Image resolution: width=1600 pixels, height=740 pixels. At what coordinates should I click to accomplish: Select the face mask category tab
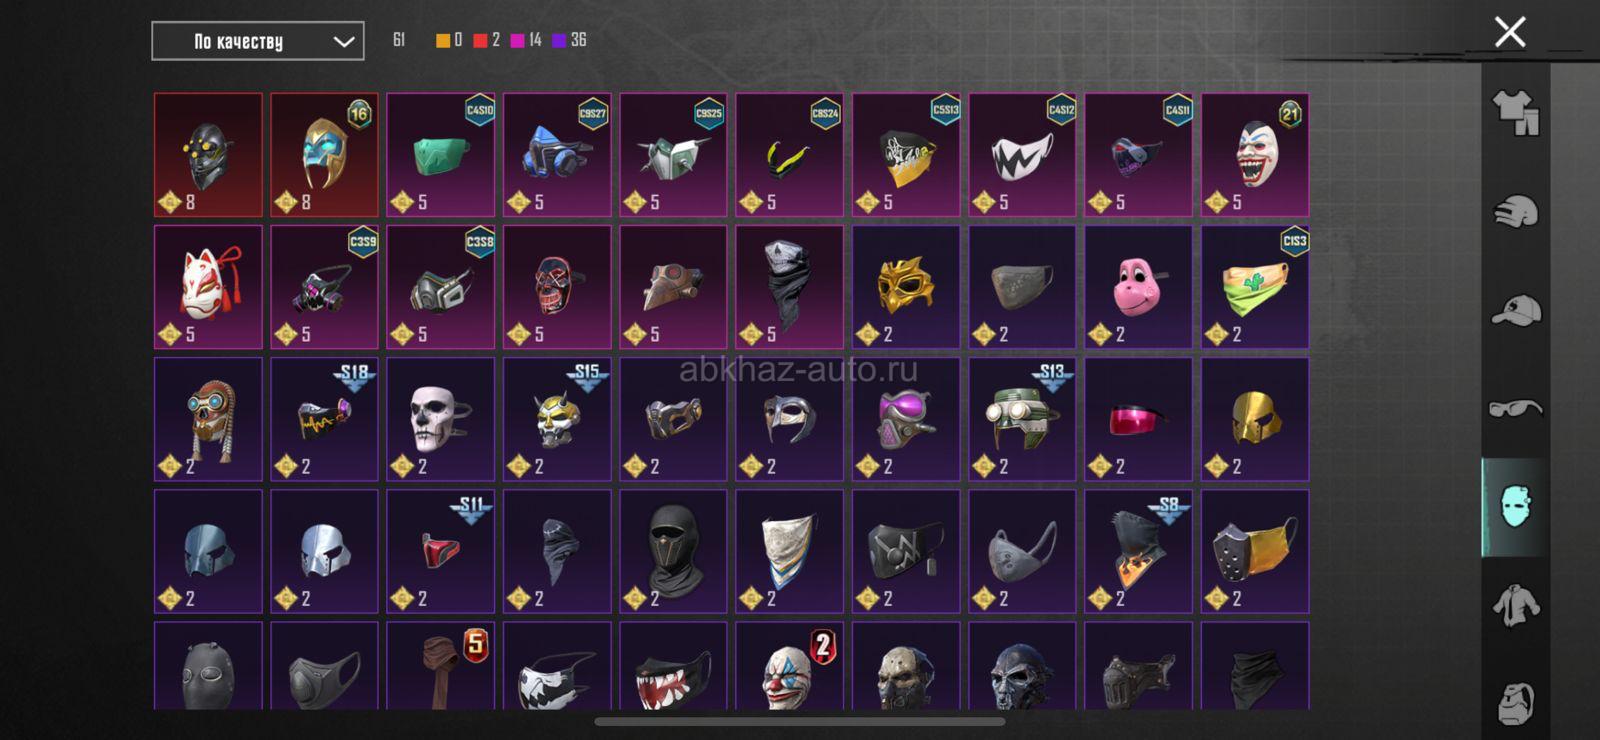click(x=1515, y=507)
